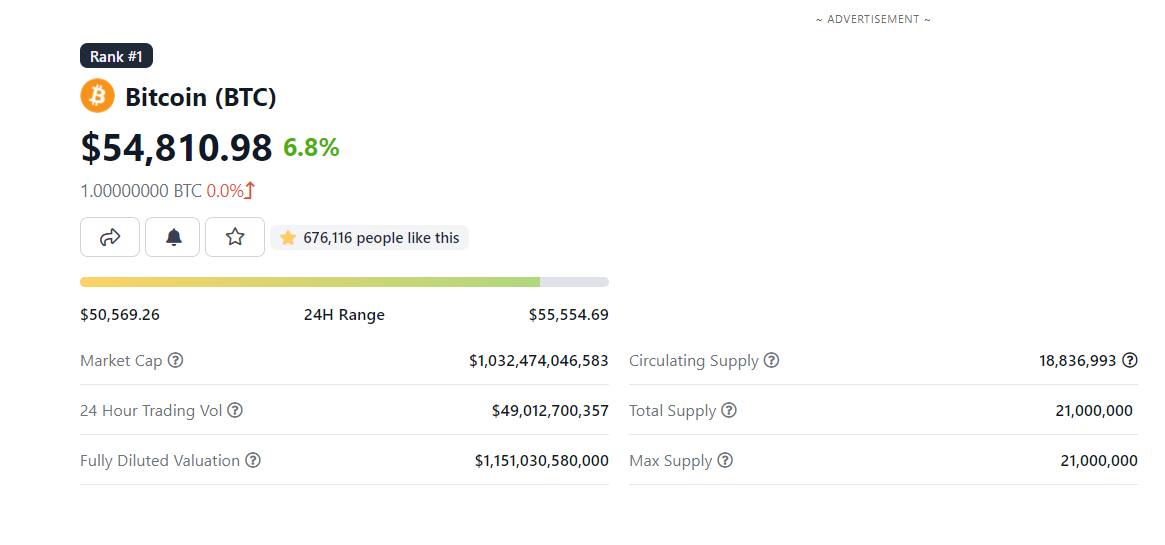Open the share arrow button
The image size is (1165, 545).
tap(110, 237)
